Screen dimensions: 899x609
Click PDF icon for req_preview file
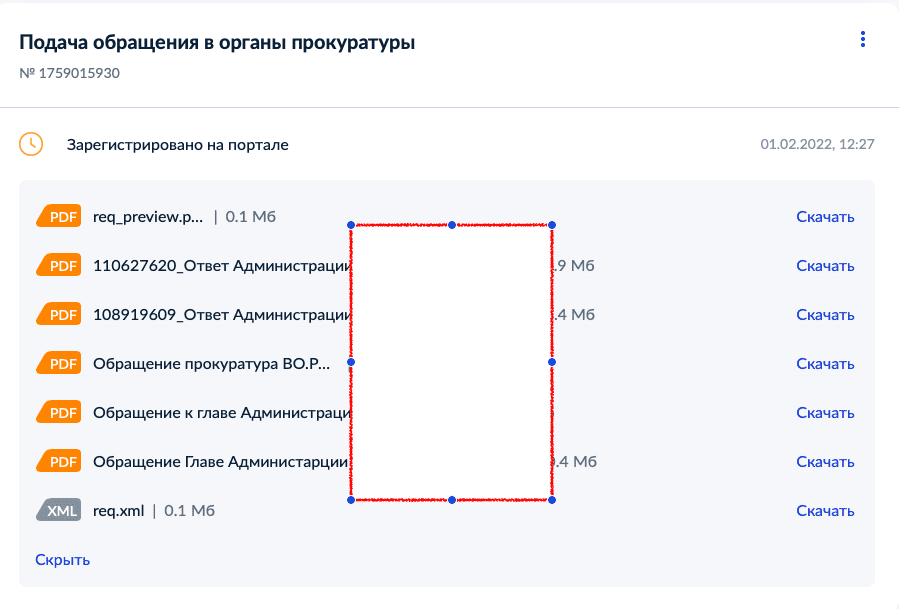click(58, 216)
